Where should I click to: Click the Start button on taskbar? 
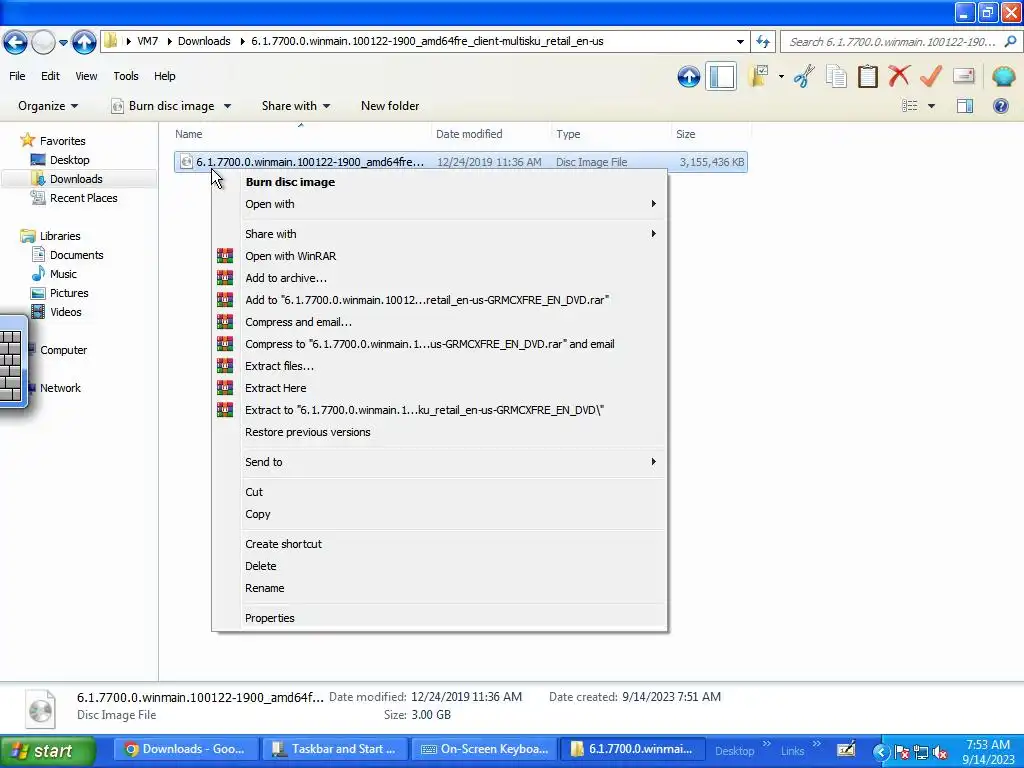[x=47, y=751]
